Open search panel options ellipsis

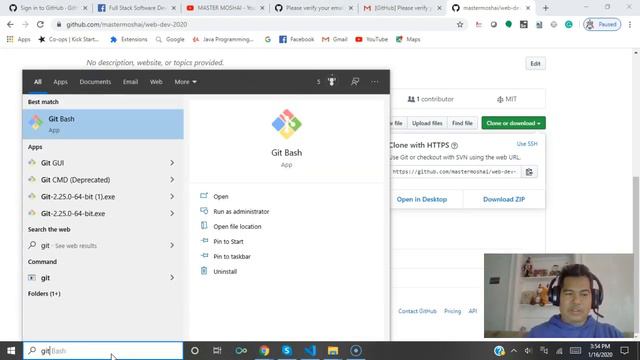(x=374, y=82)
